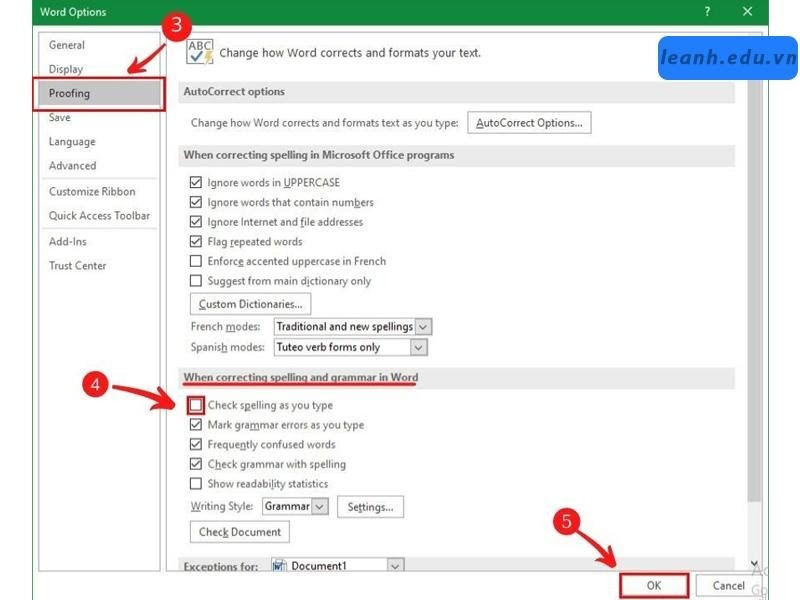
Task: Click the 'Writing Style:' label
Action: 222,506
